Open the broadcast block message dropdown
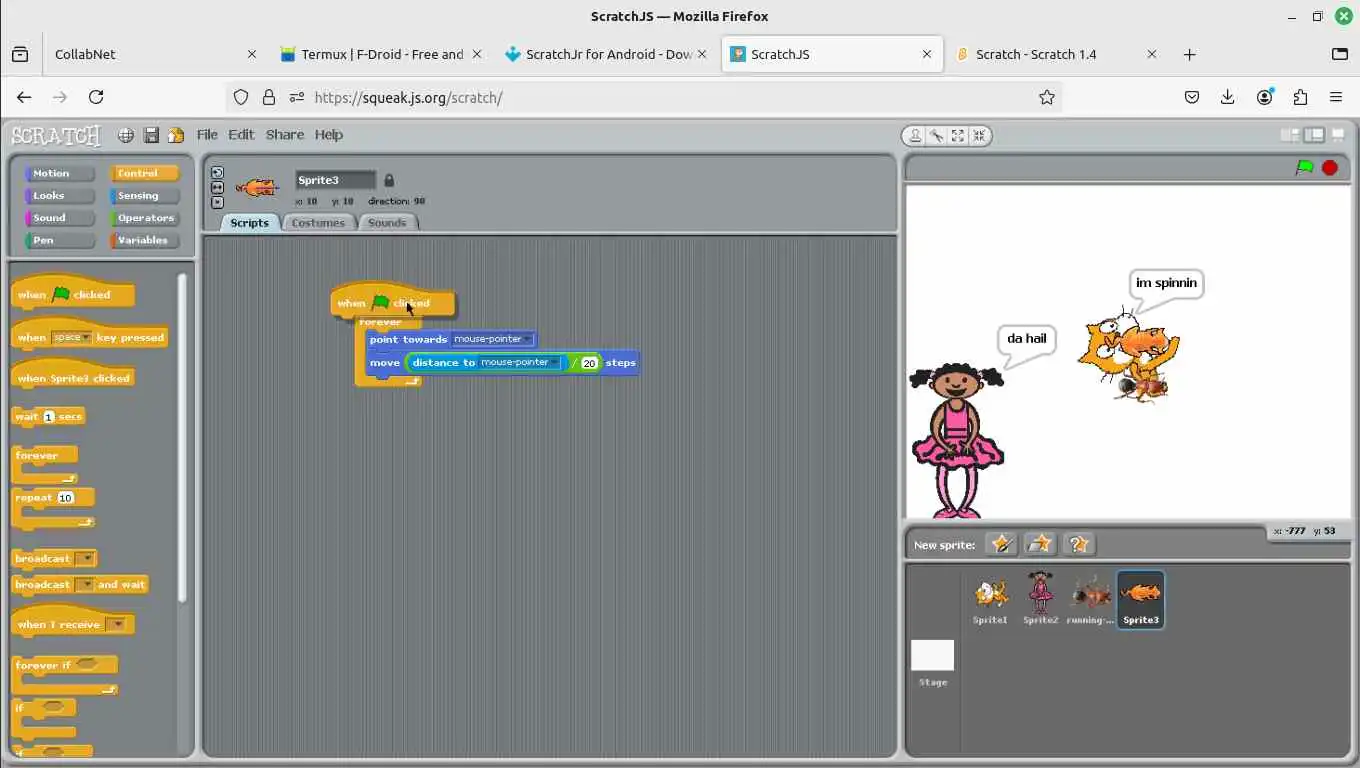 pyautogui.click(x=85, y=559)
